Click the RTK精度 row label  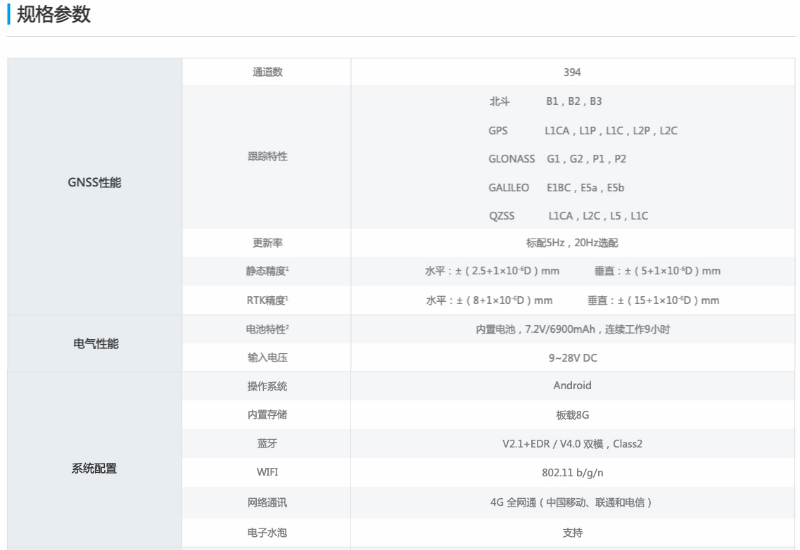267,299
